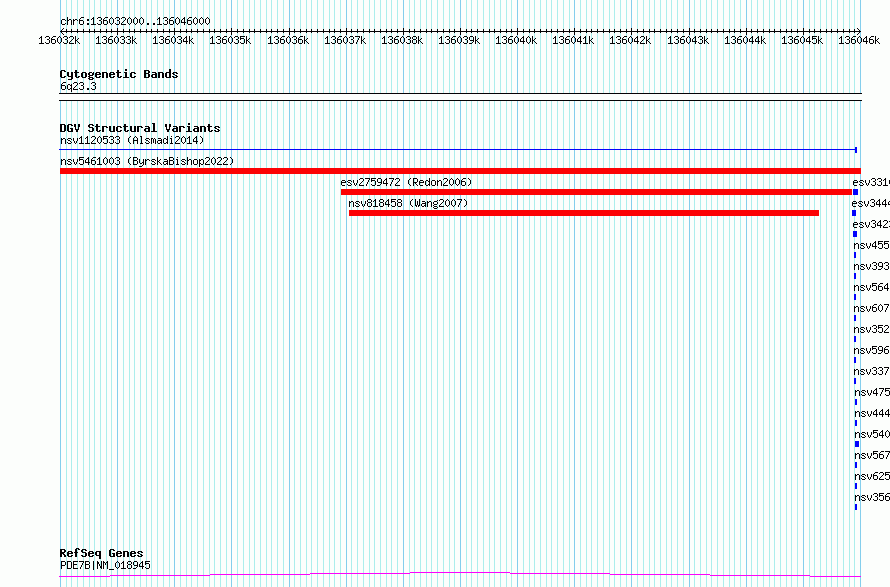Image resolution: width=890 pixels, height=587 pixels.
Task: Select the DGV Structural Variants track title
Action: point(140,128)
